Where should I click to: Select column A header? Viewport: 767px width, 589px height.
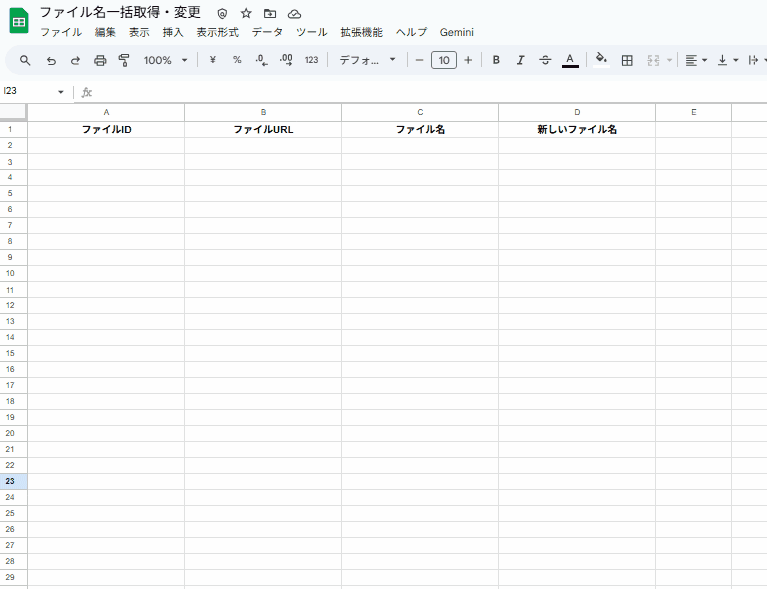pos(106,112)
